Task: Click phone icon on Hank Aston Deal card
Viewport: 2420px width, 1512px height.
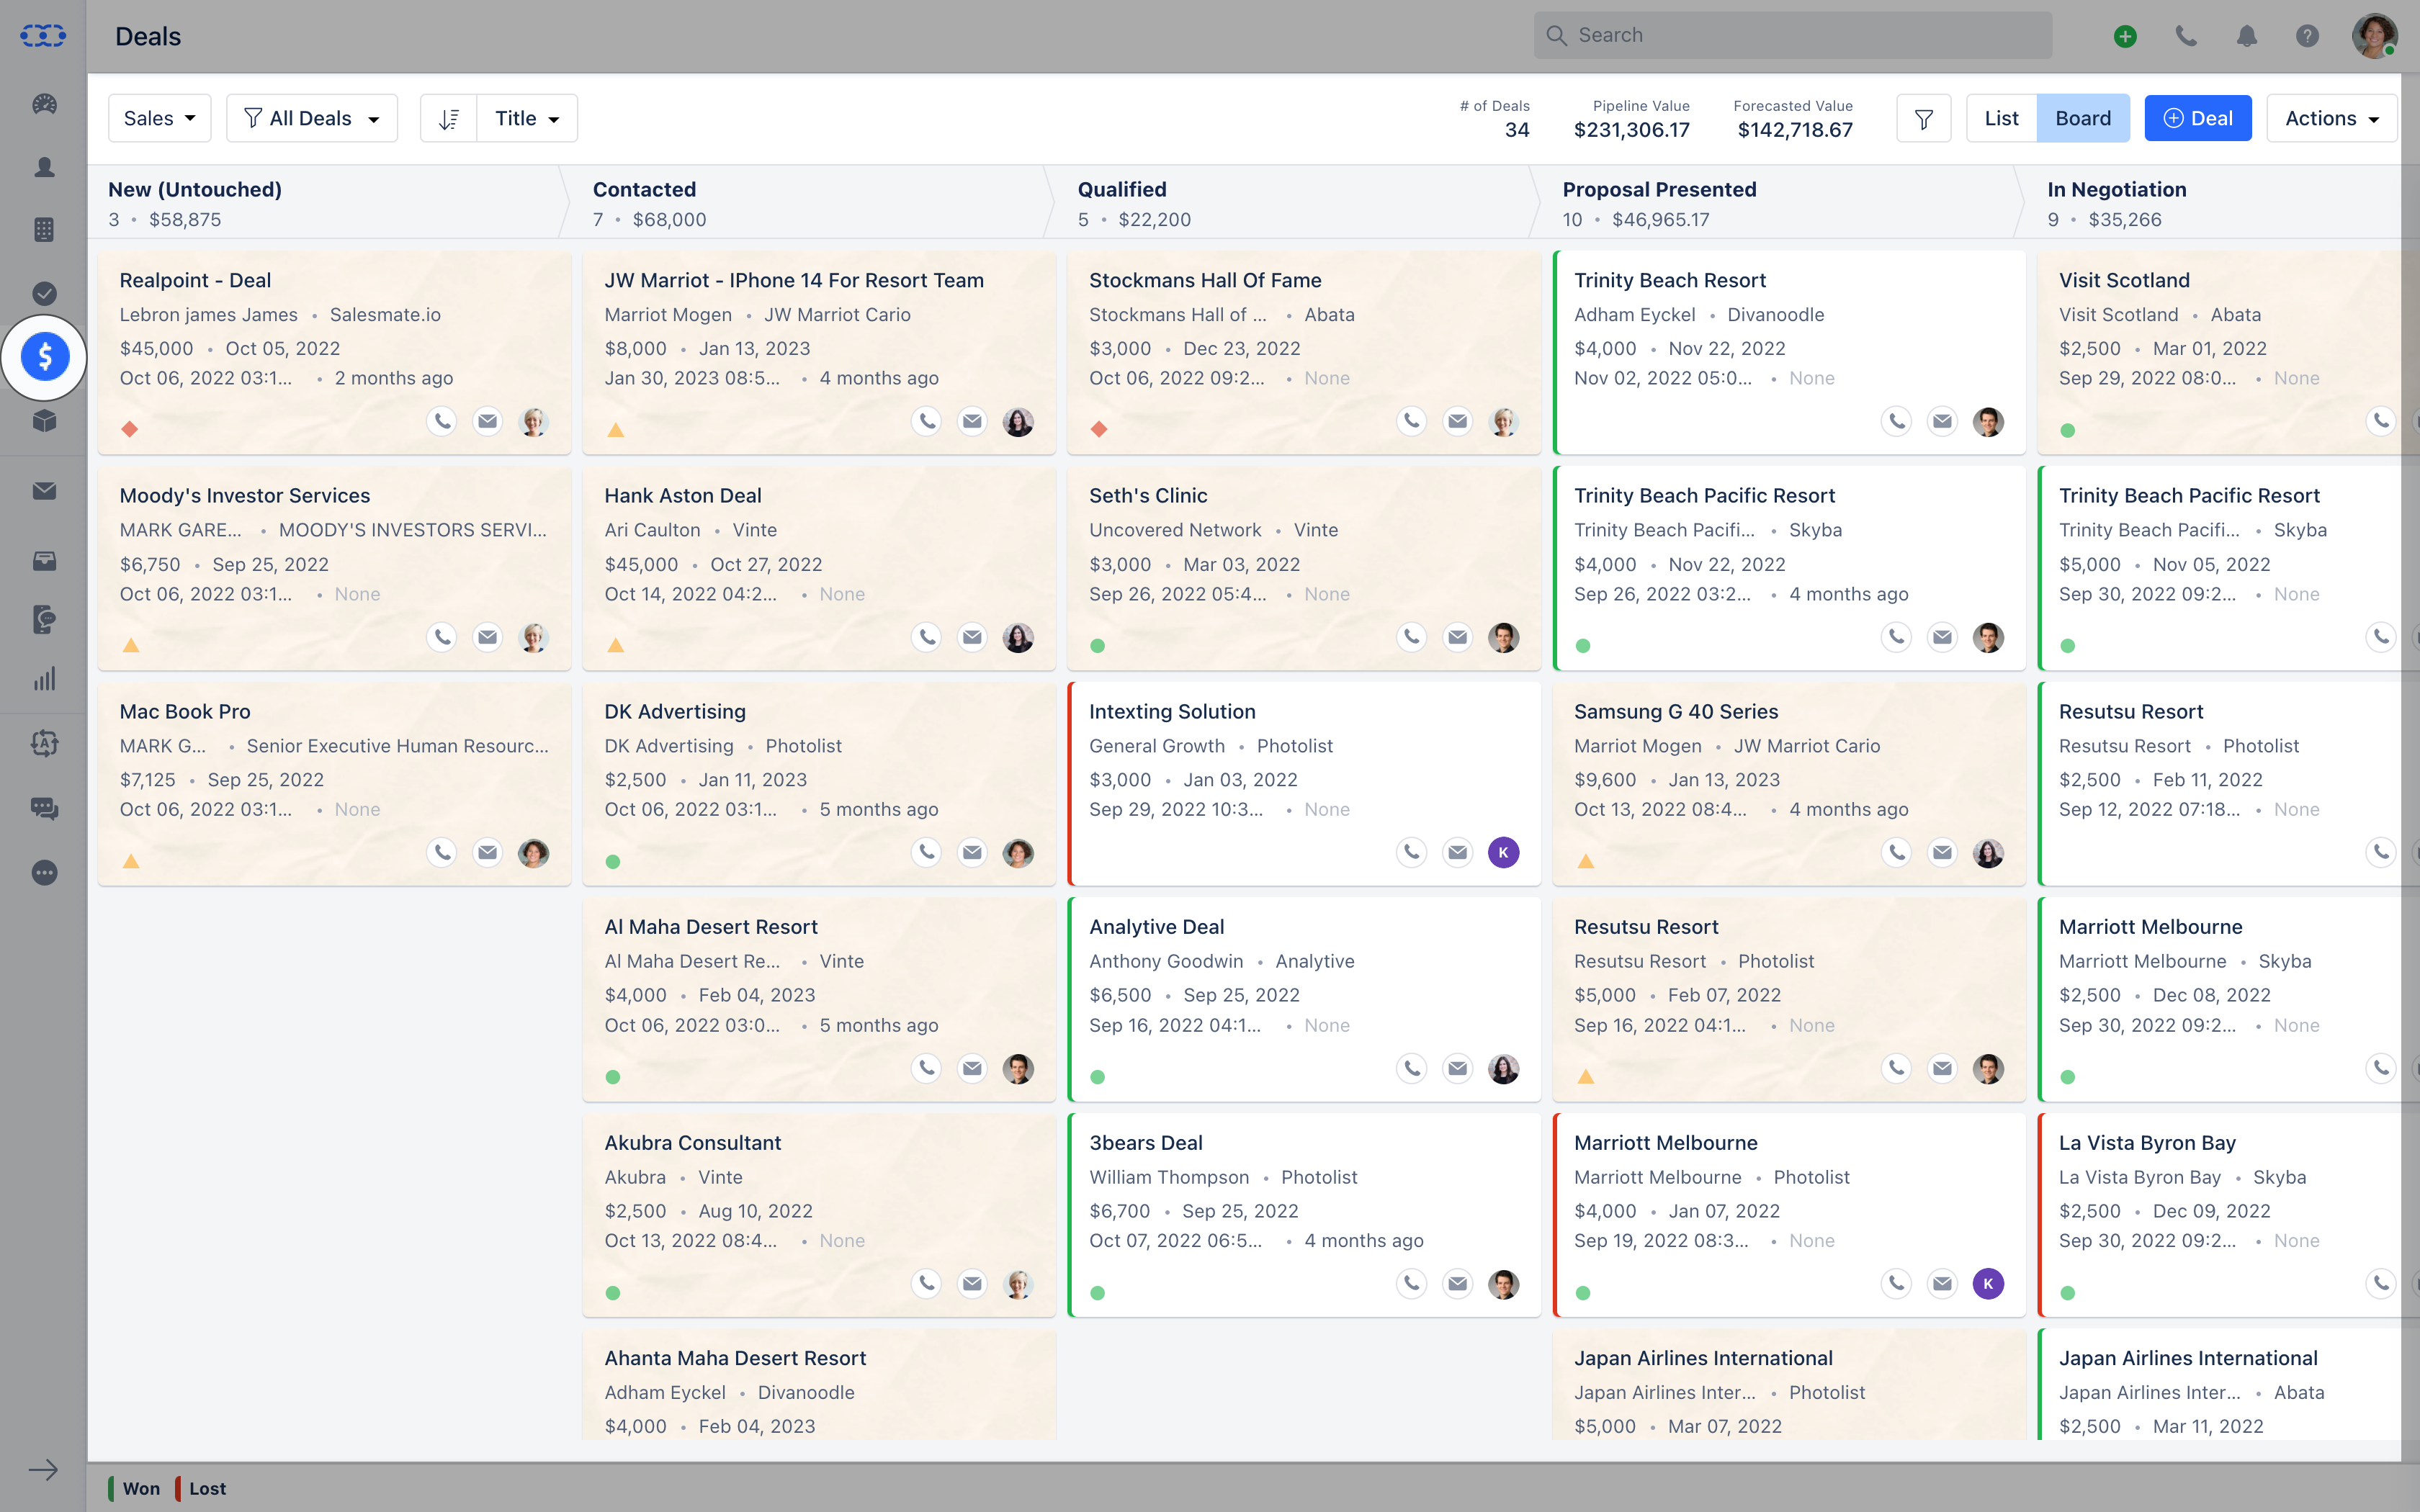Action: click(927, 637)
